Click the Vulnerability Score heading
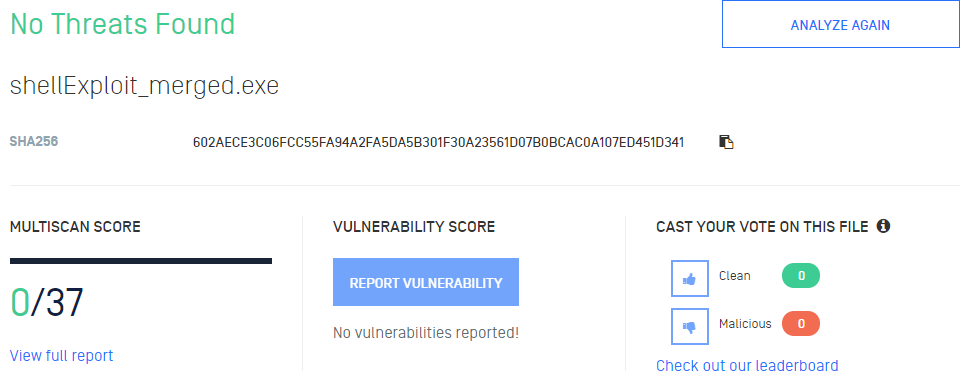 tap(414, 227)
